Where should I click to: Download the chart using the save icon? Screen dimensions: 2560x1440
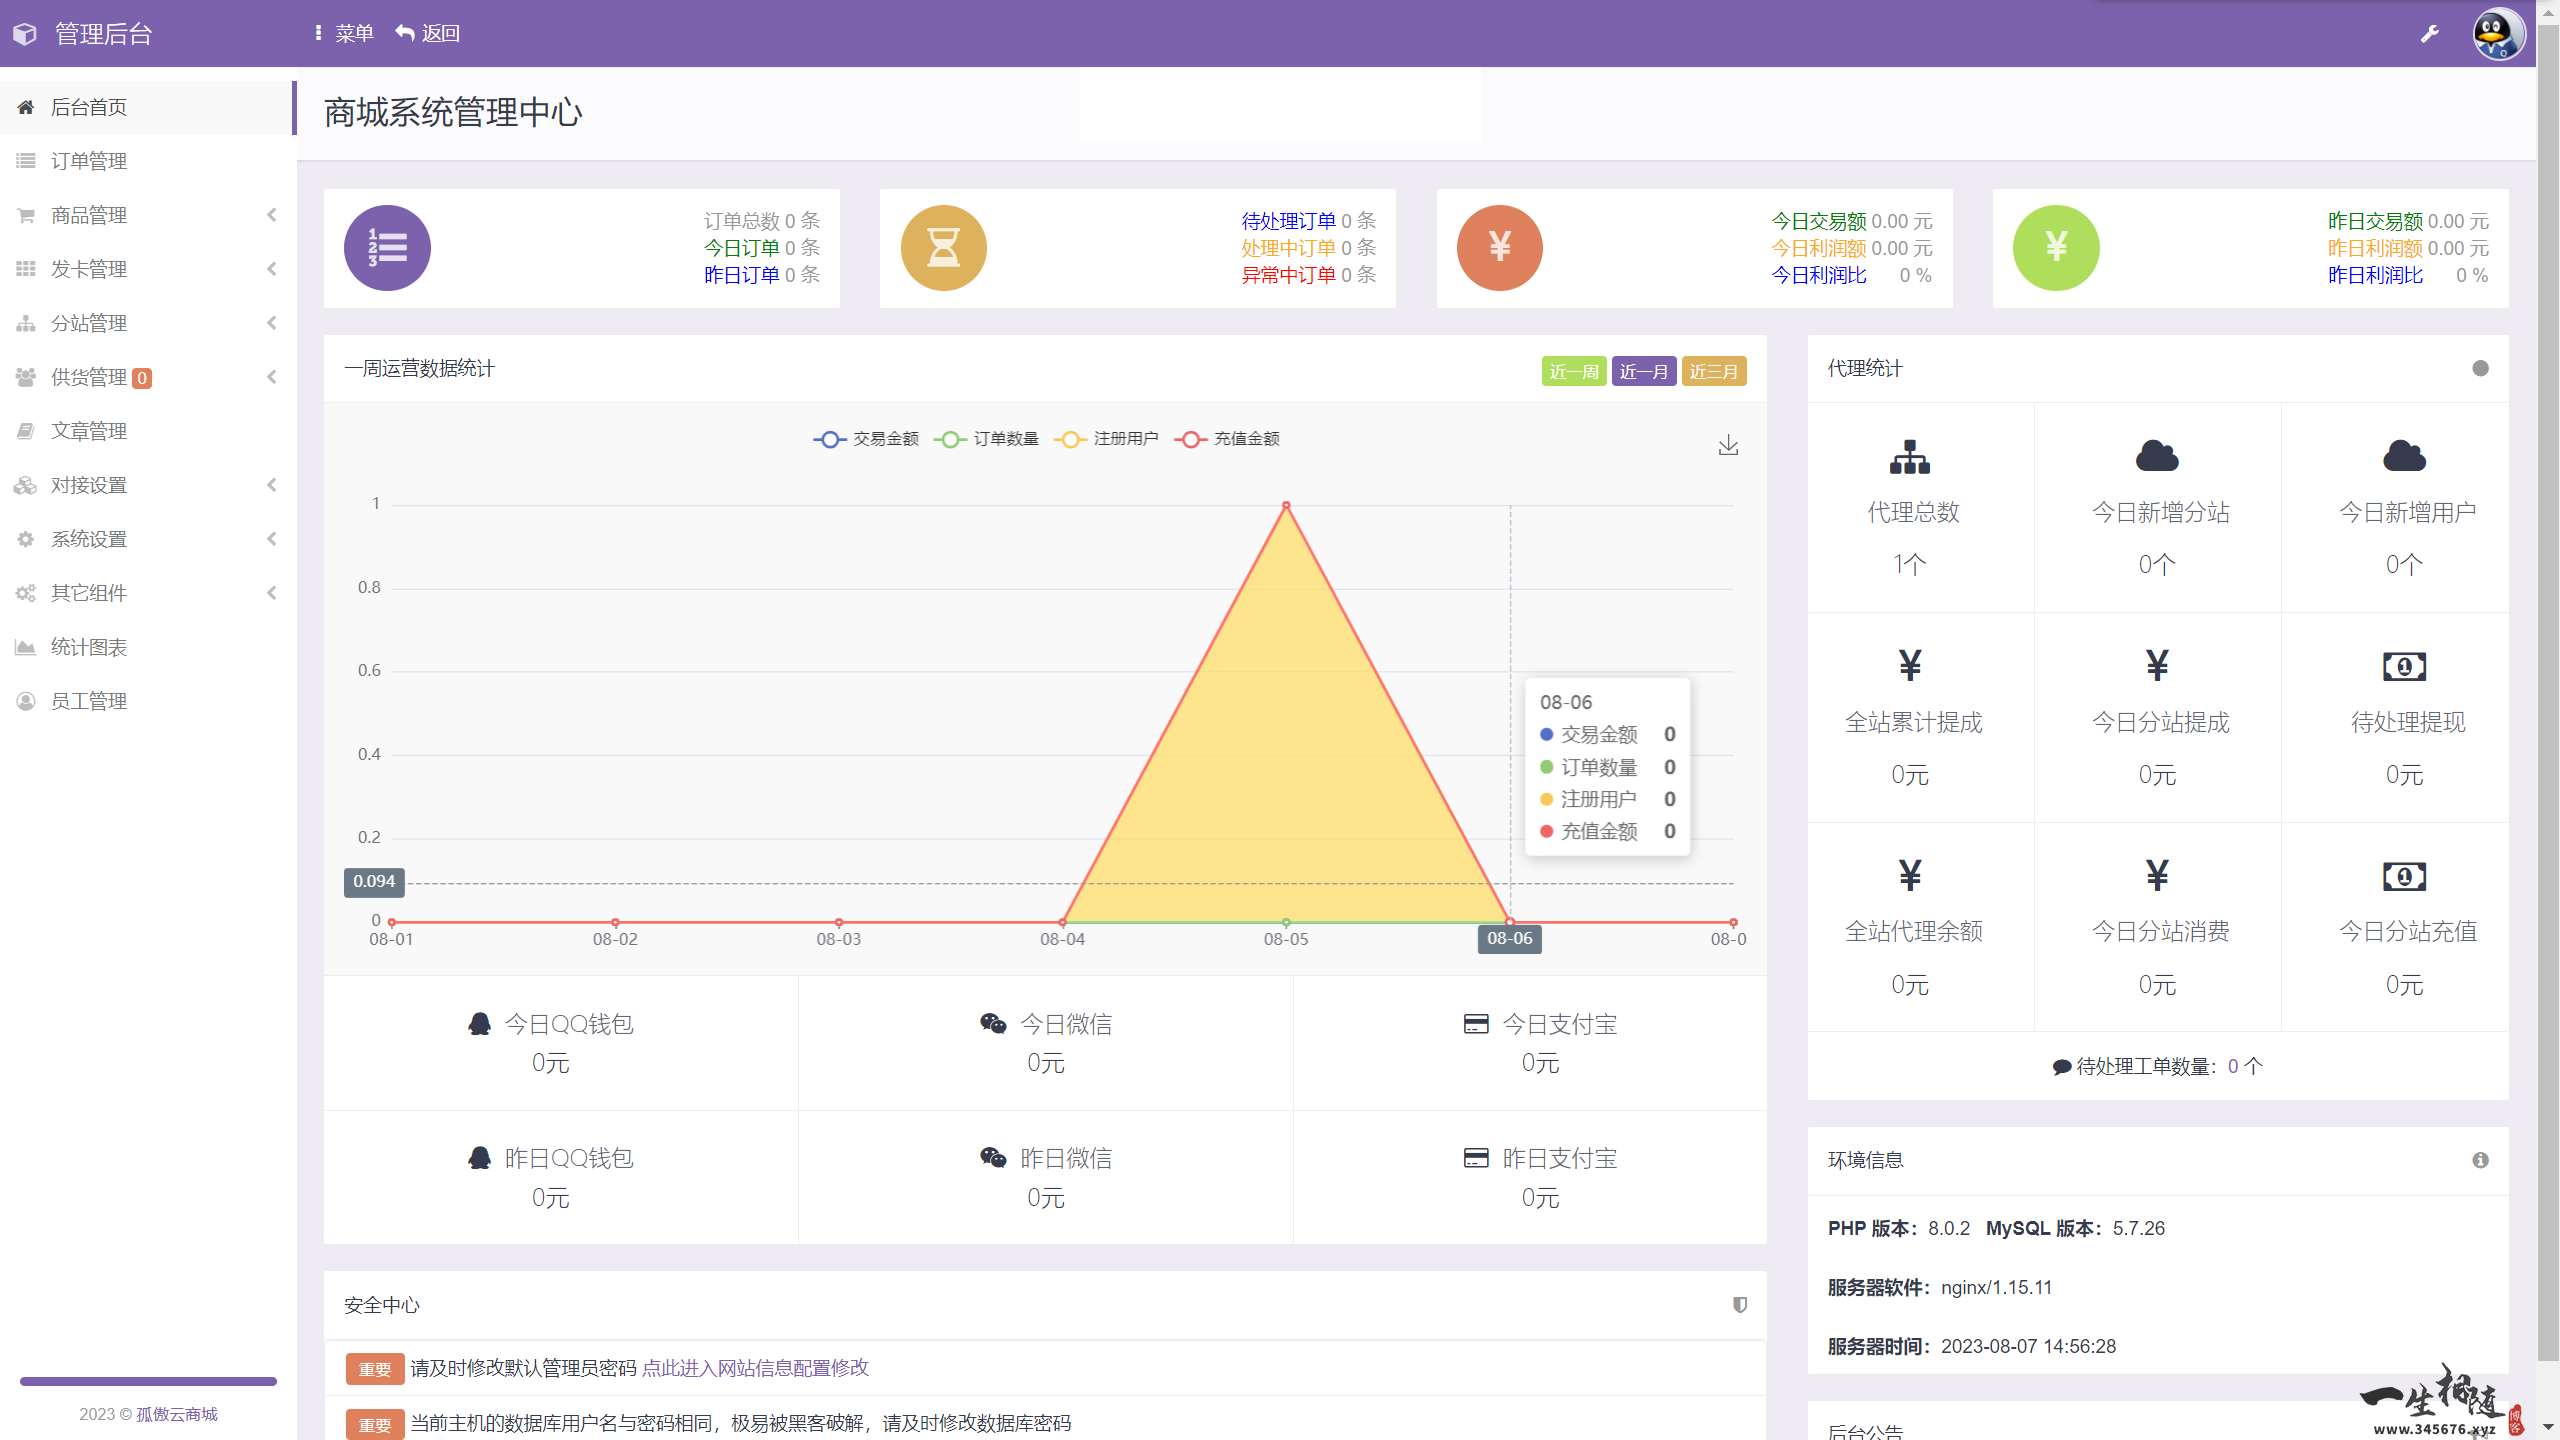pyautogui.click(x=1728, y=446)
